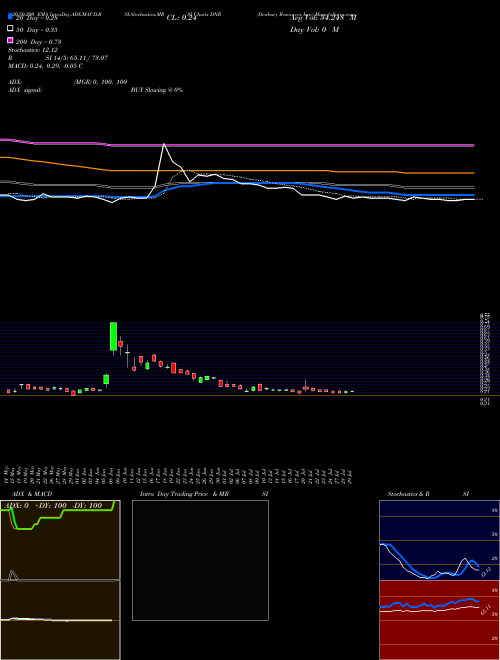Click the 'CL: 0.24' closing price label

point(181,18)
